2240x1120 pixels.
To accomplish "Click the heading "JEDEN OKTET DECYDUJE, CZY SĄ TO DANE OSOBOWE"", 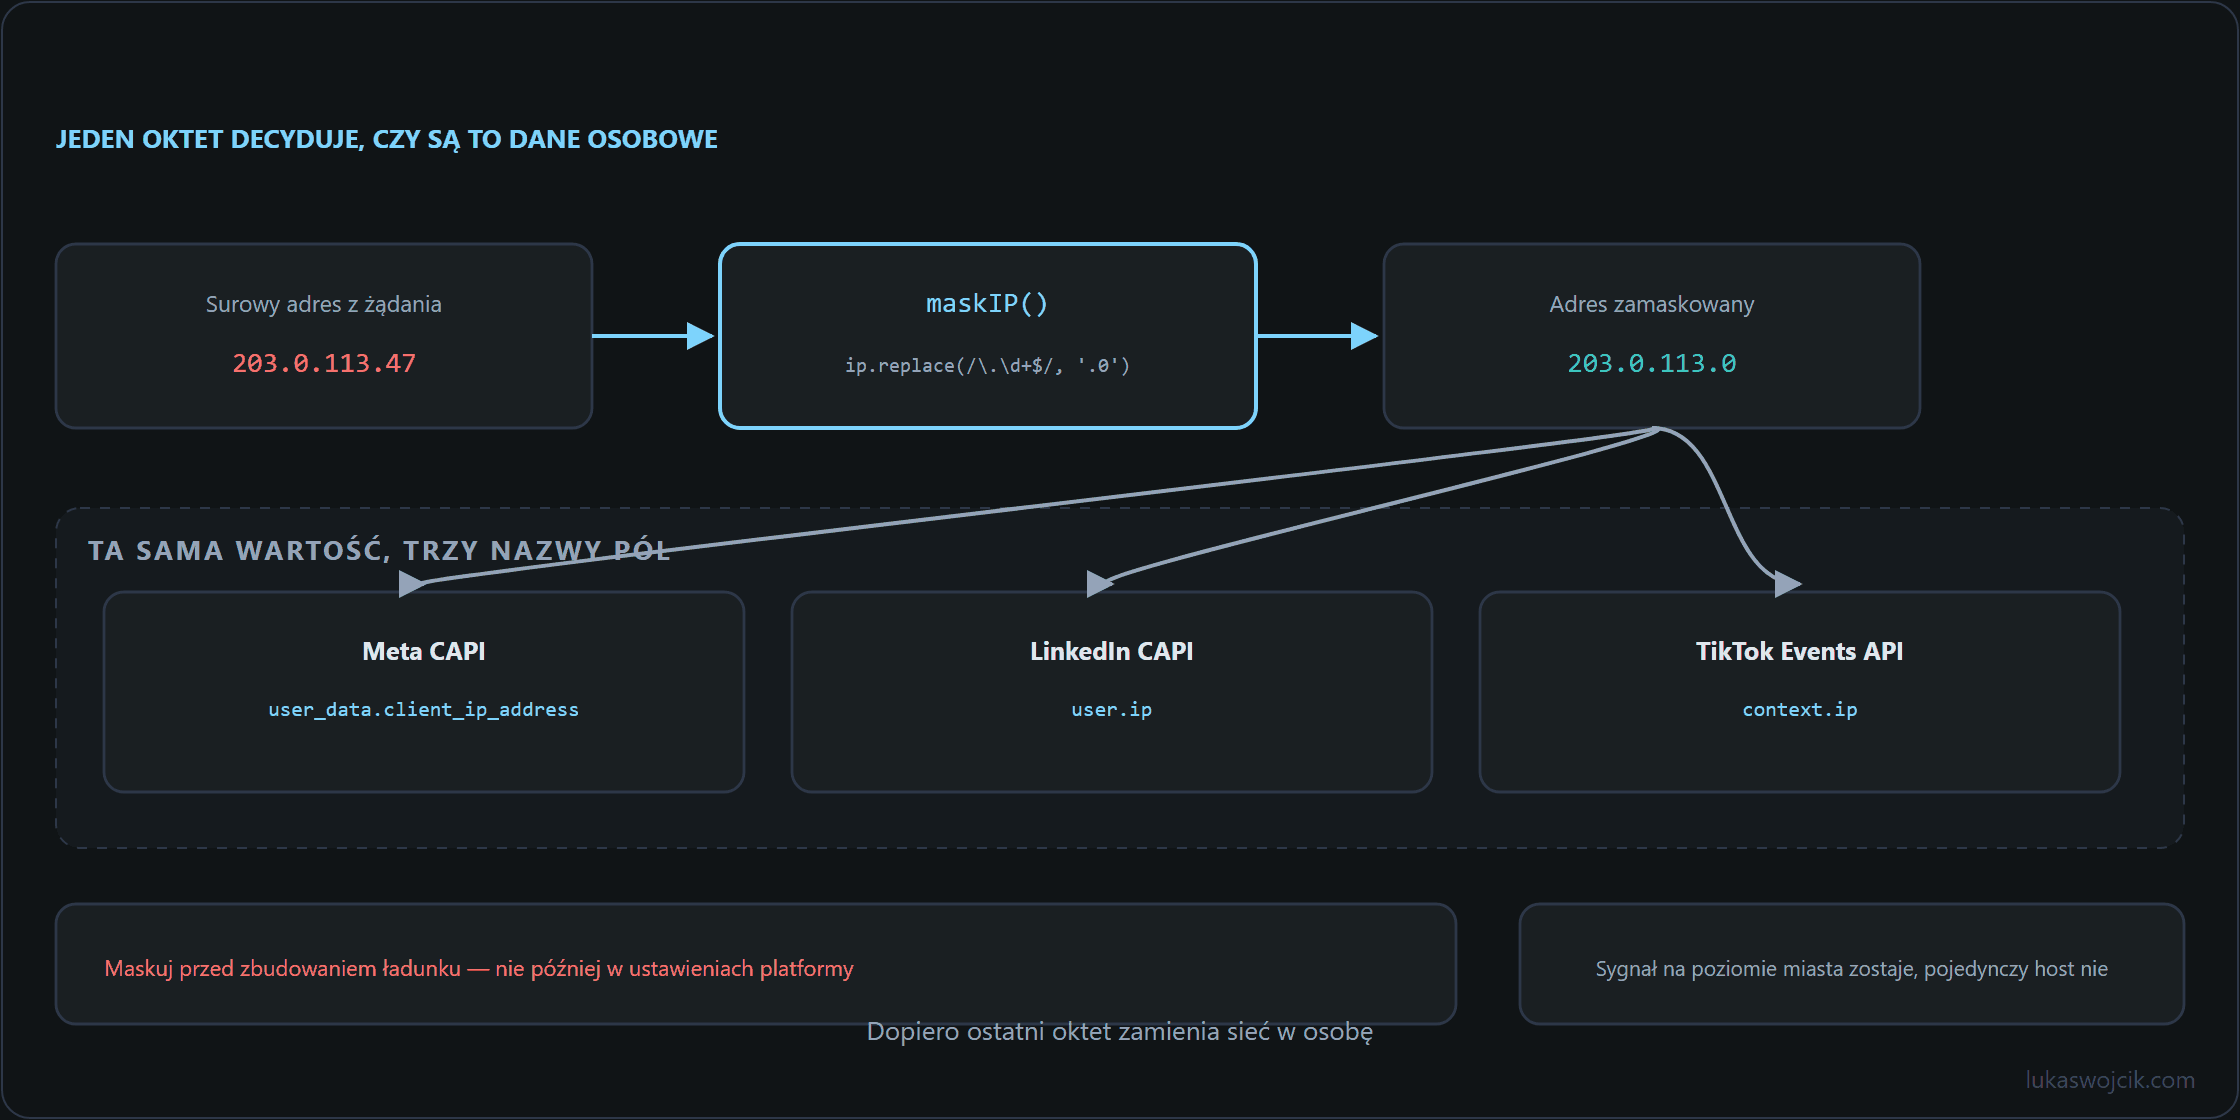I will tap(386, 139).
